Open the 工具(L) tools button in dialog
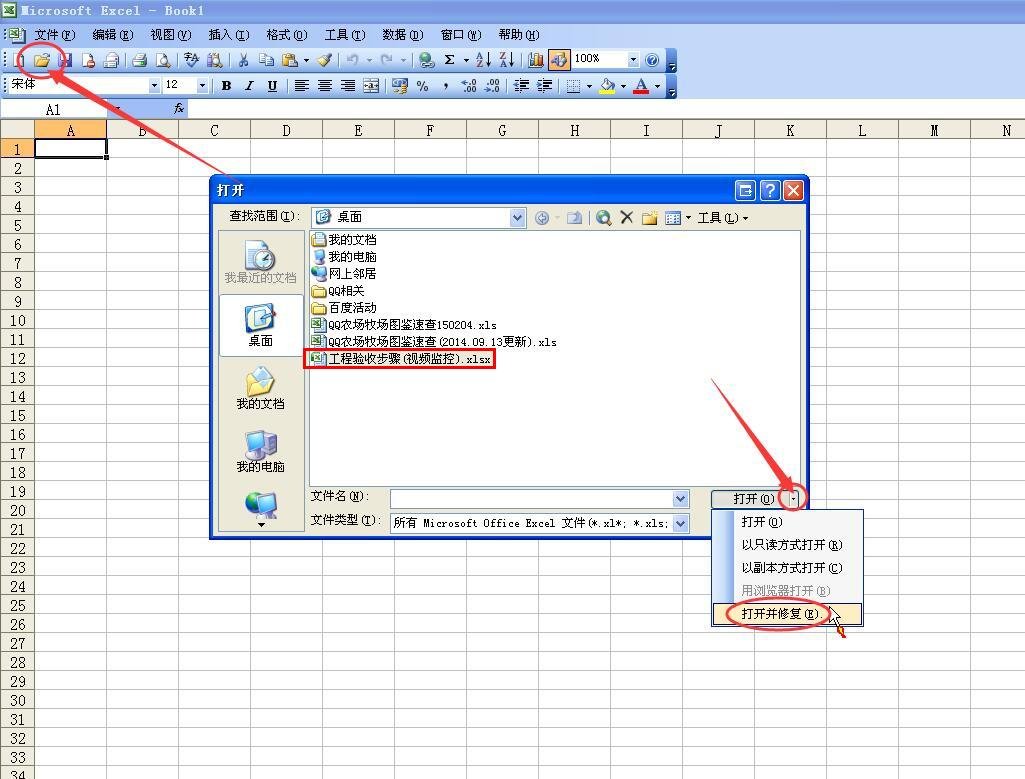 coord(722,217)
